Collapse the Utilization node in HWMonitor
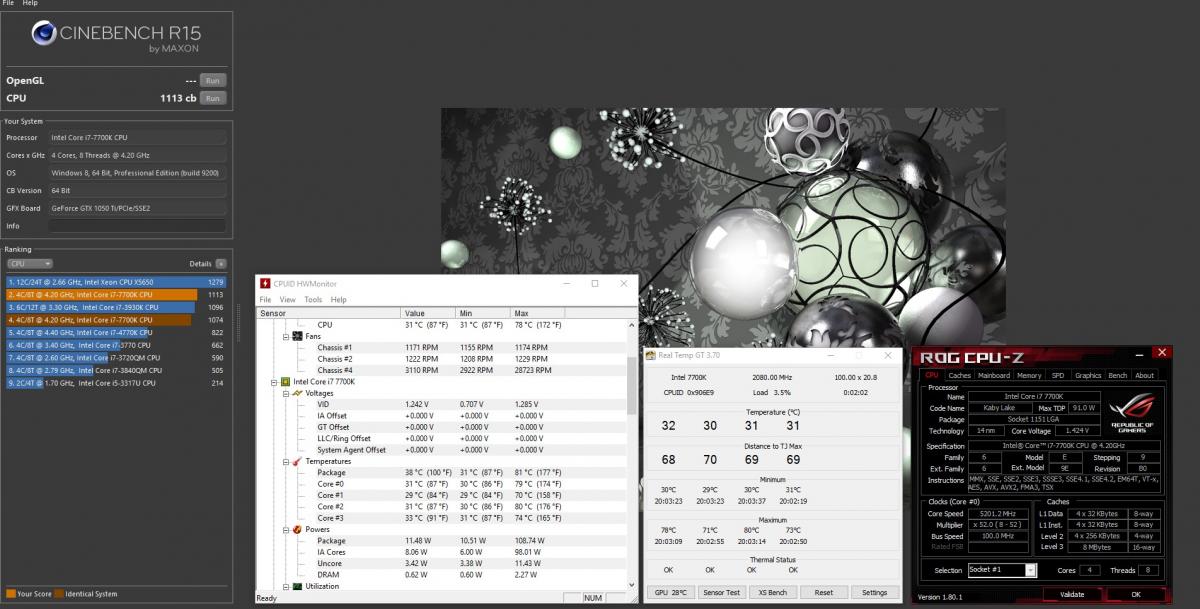This screenshot has height=609, width=1200. coord(286,586)
